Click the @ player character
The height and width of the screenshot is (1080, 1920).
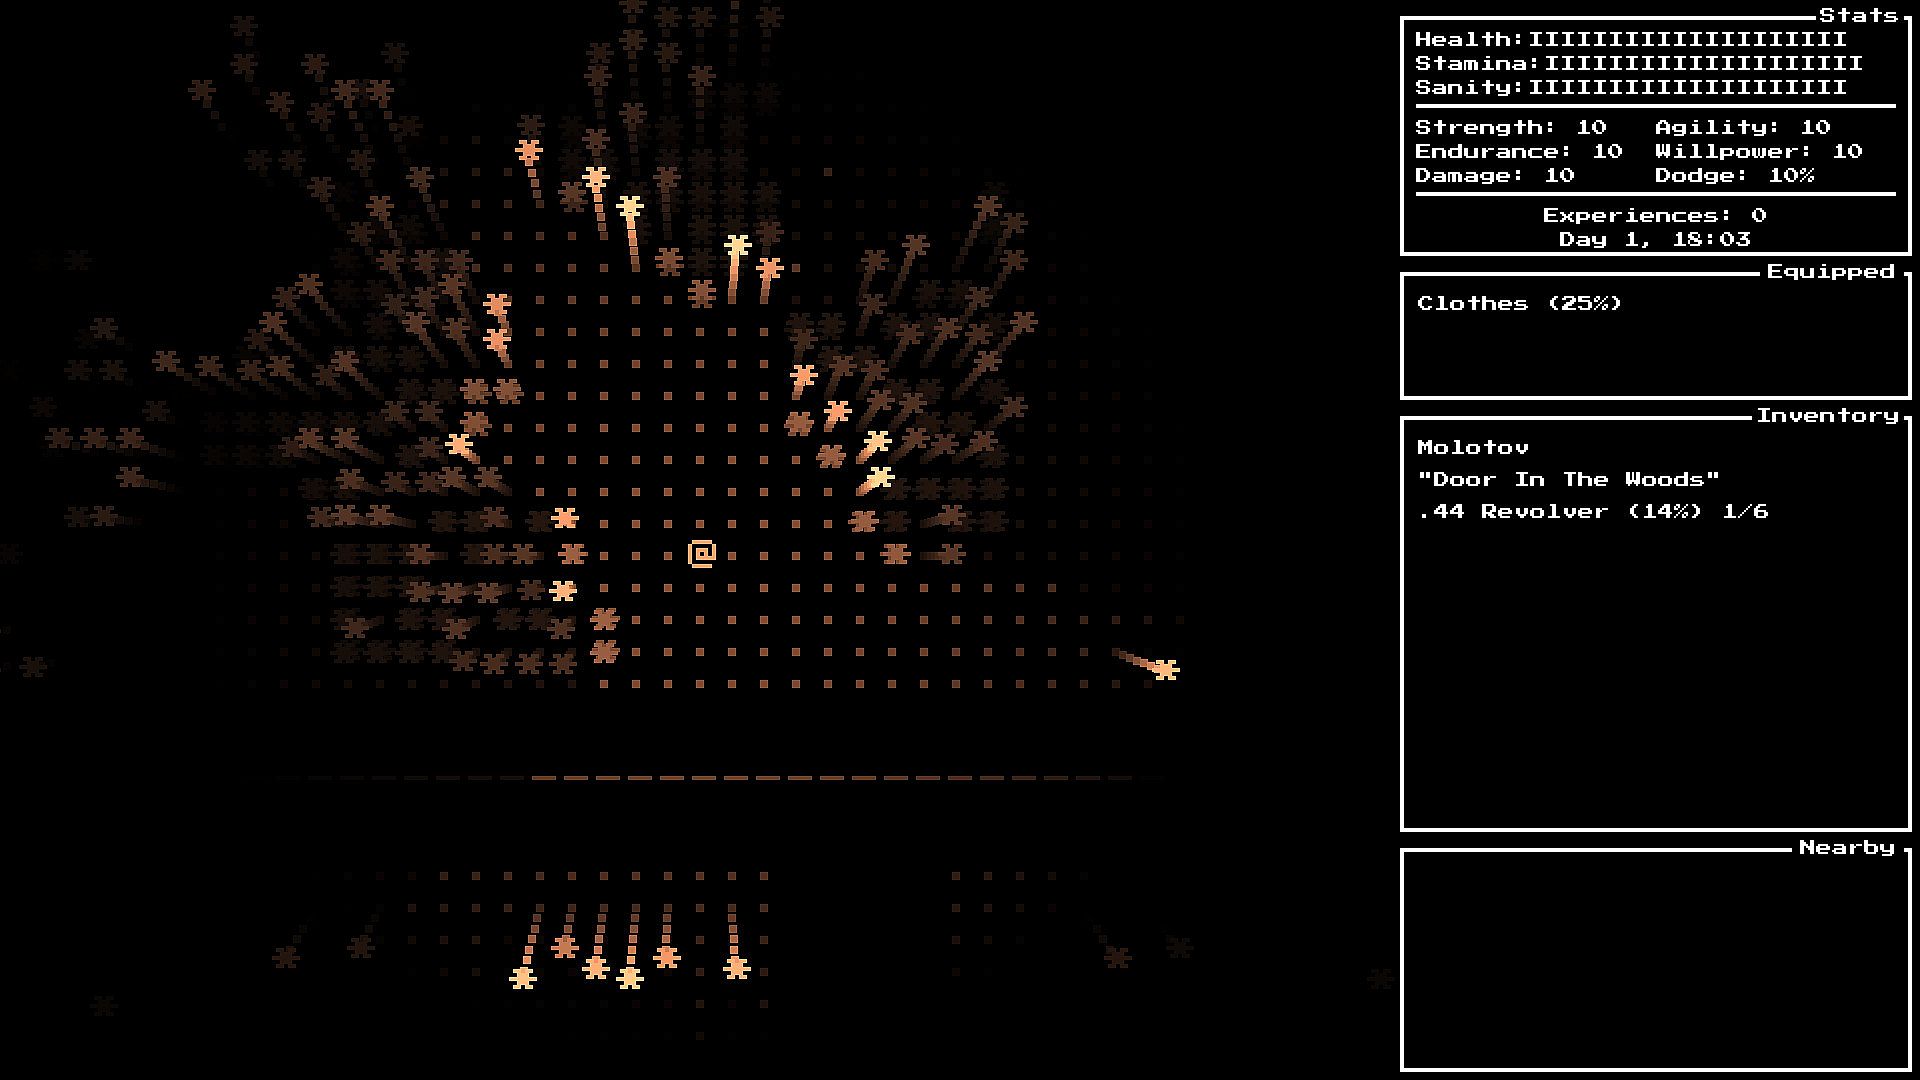pyautogui.click(x=702, y=554)
